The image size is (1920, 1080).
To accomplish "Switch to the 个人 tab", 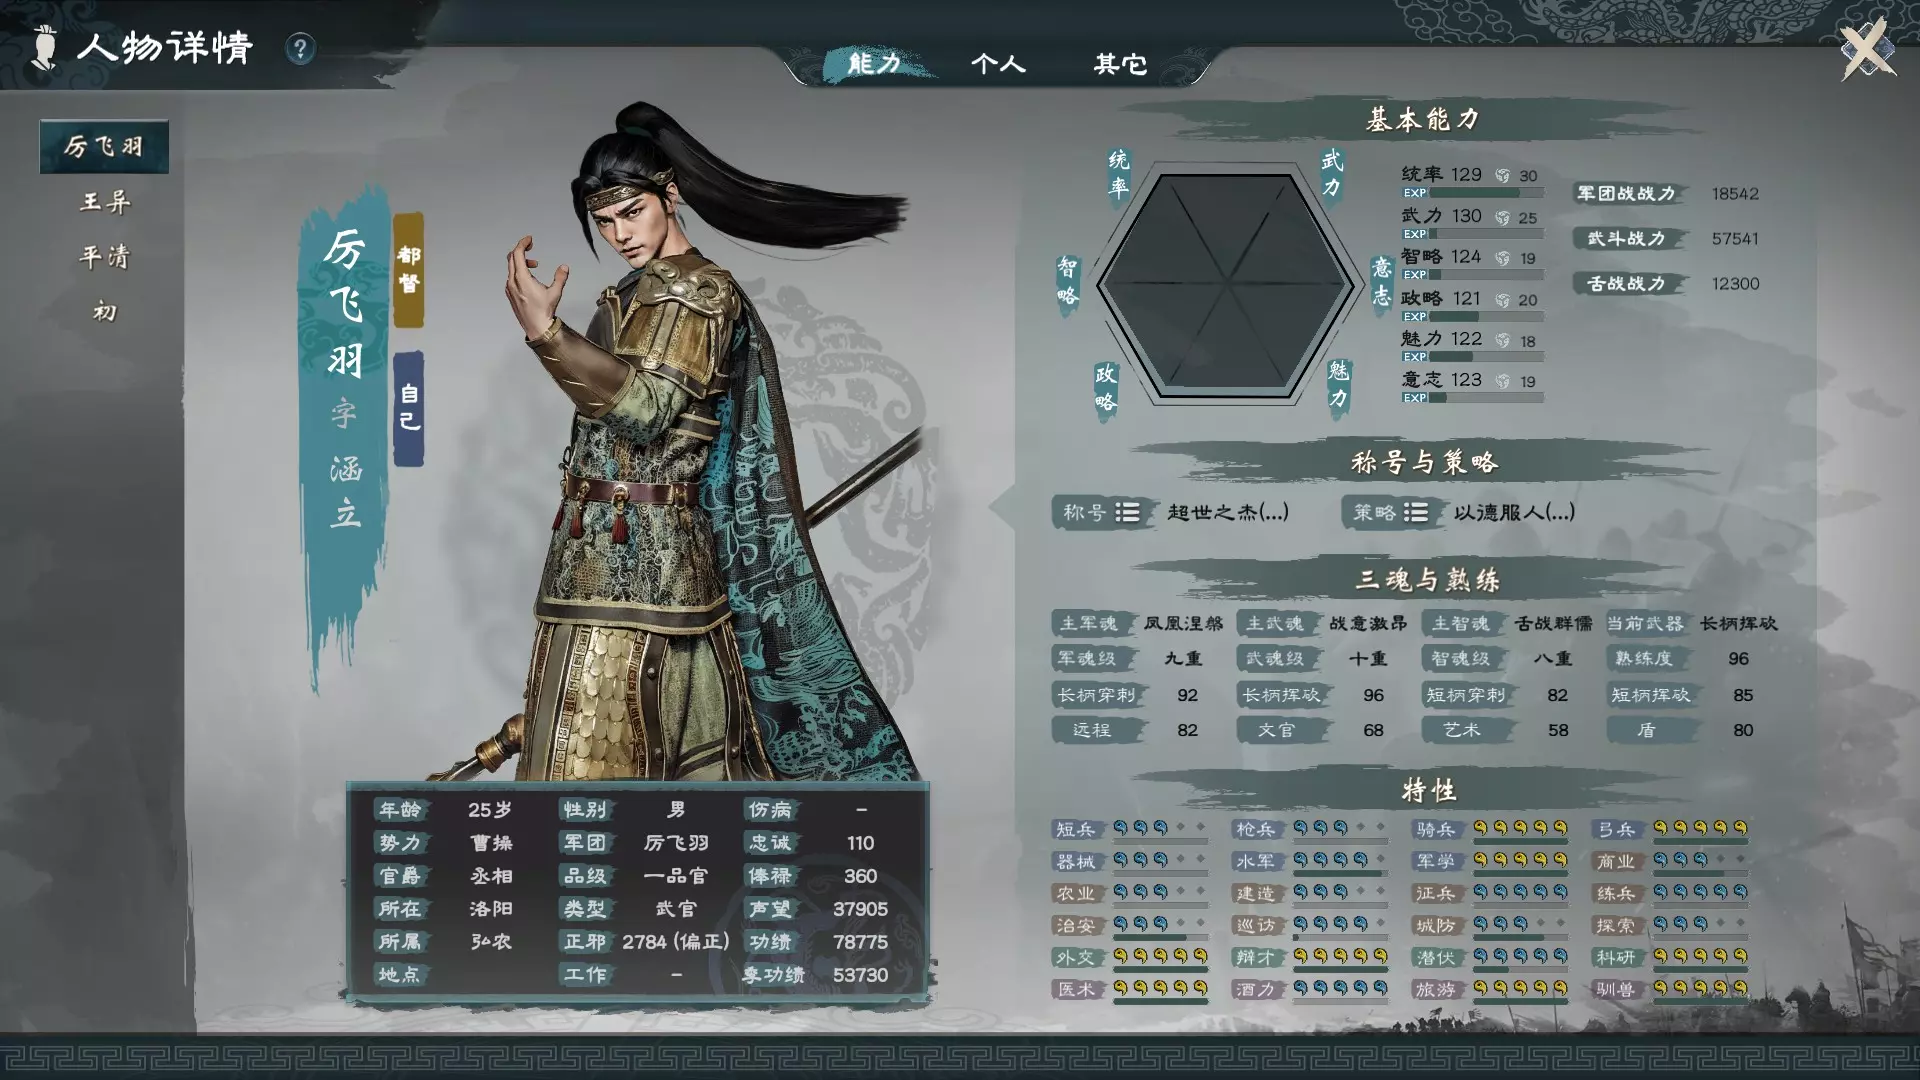I will (997, 64).
